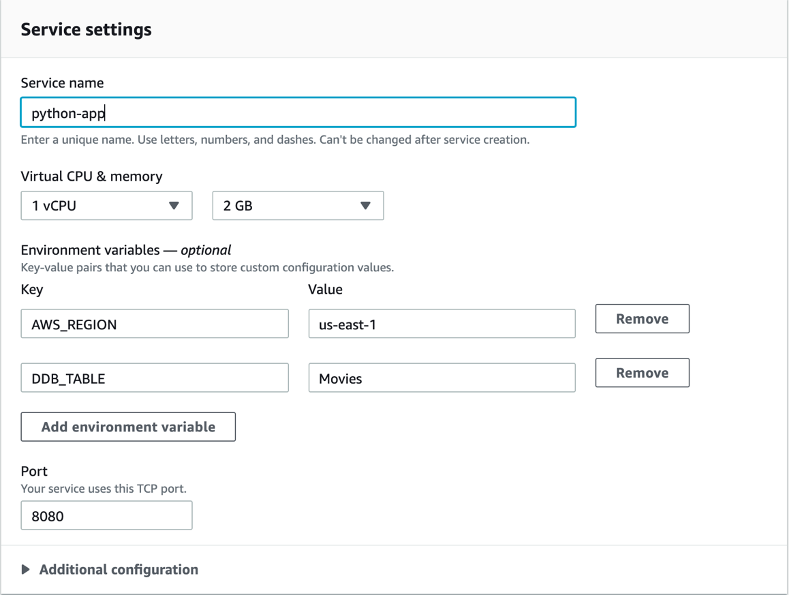Open the 2 GB memory dropdown
789x595 pixels.
click(298, 205)
